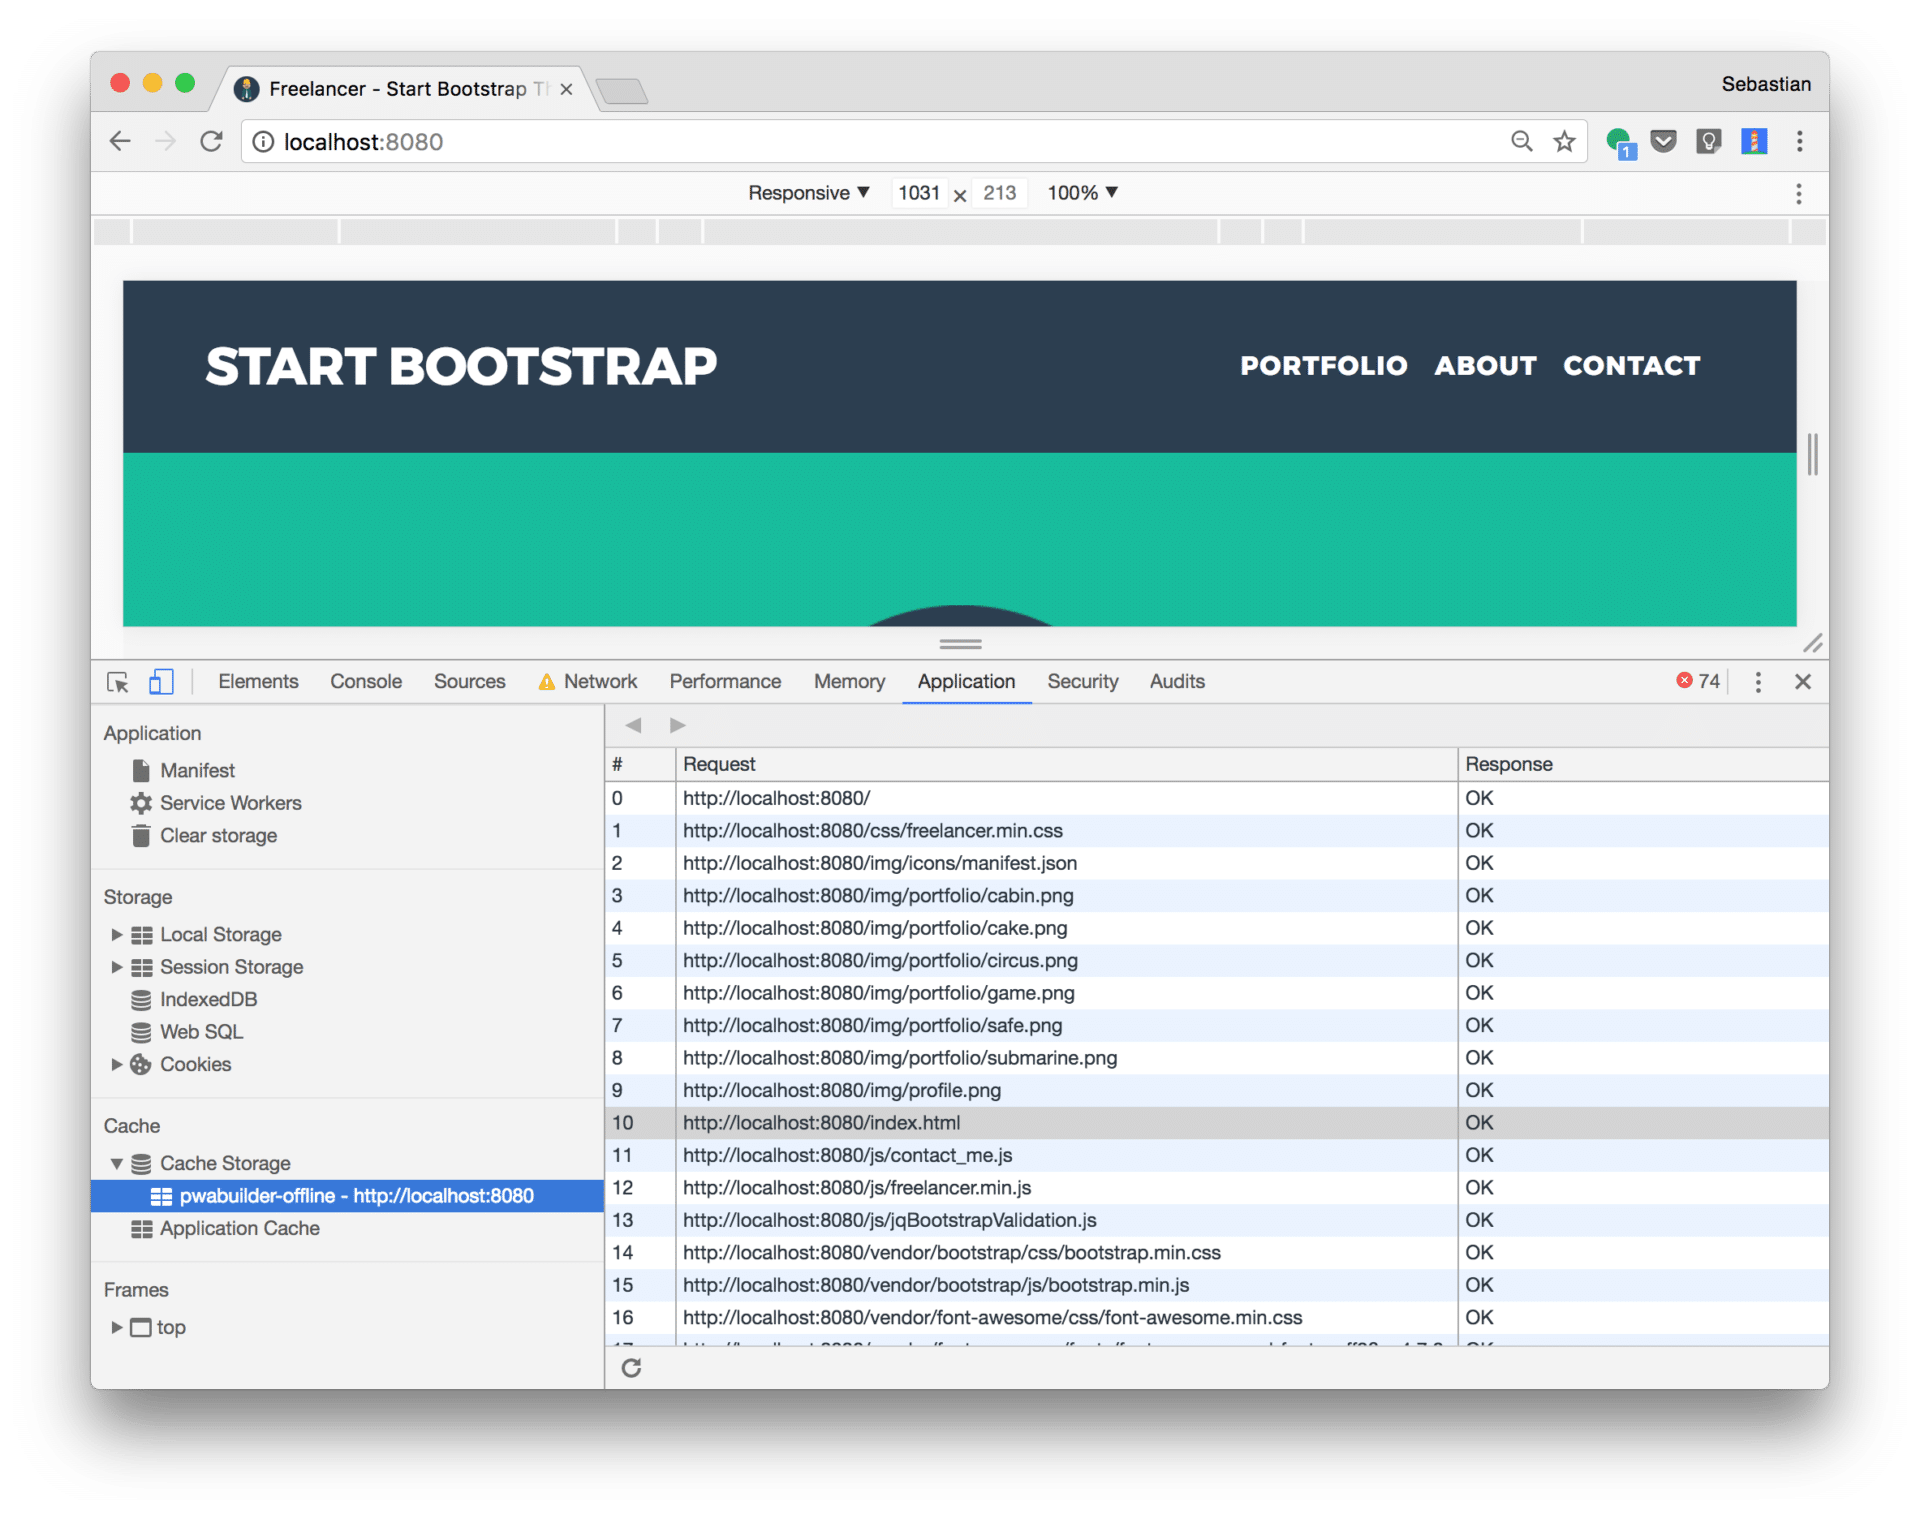Open site info icon in address bar
Image resolution: width=1920 pixels, height=1519 pixels.
(x=263, y=142)
